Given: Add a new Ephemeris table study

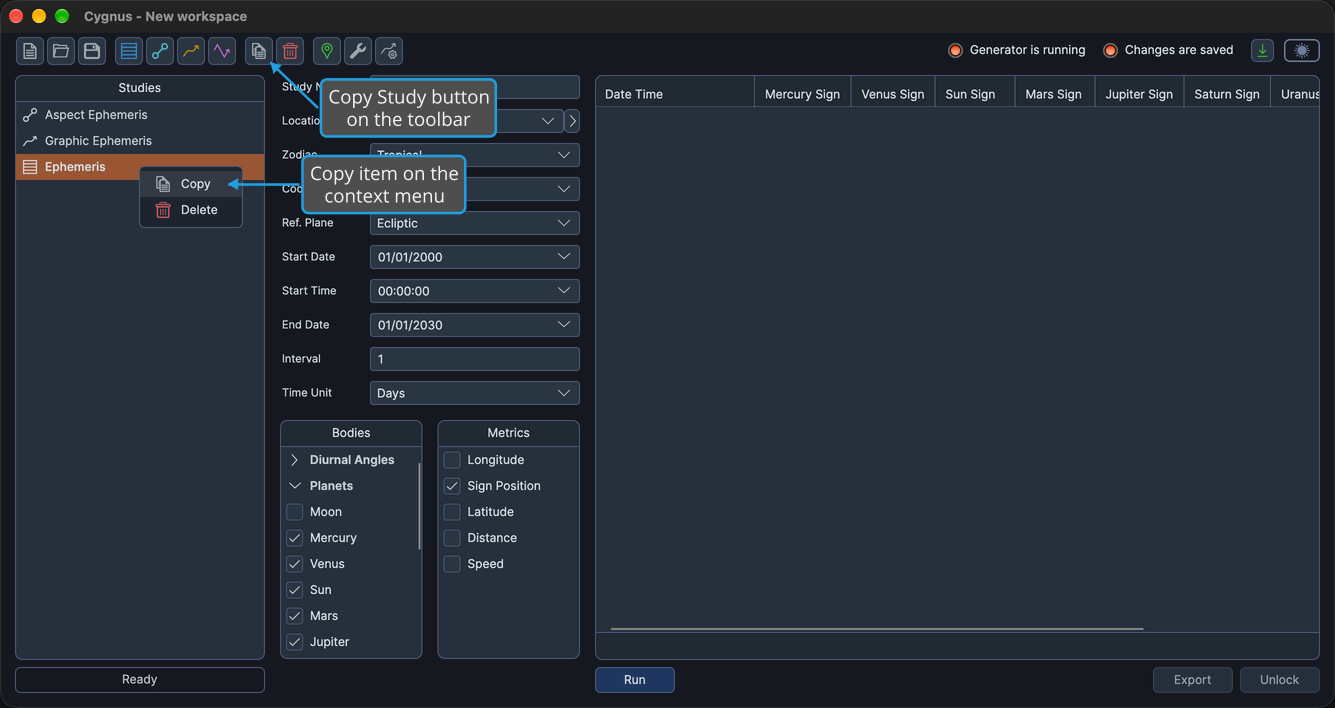Looking at the screenshot, I should click(129, 51).
